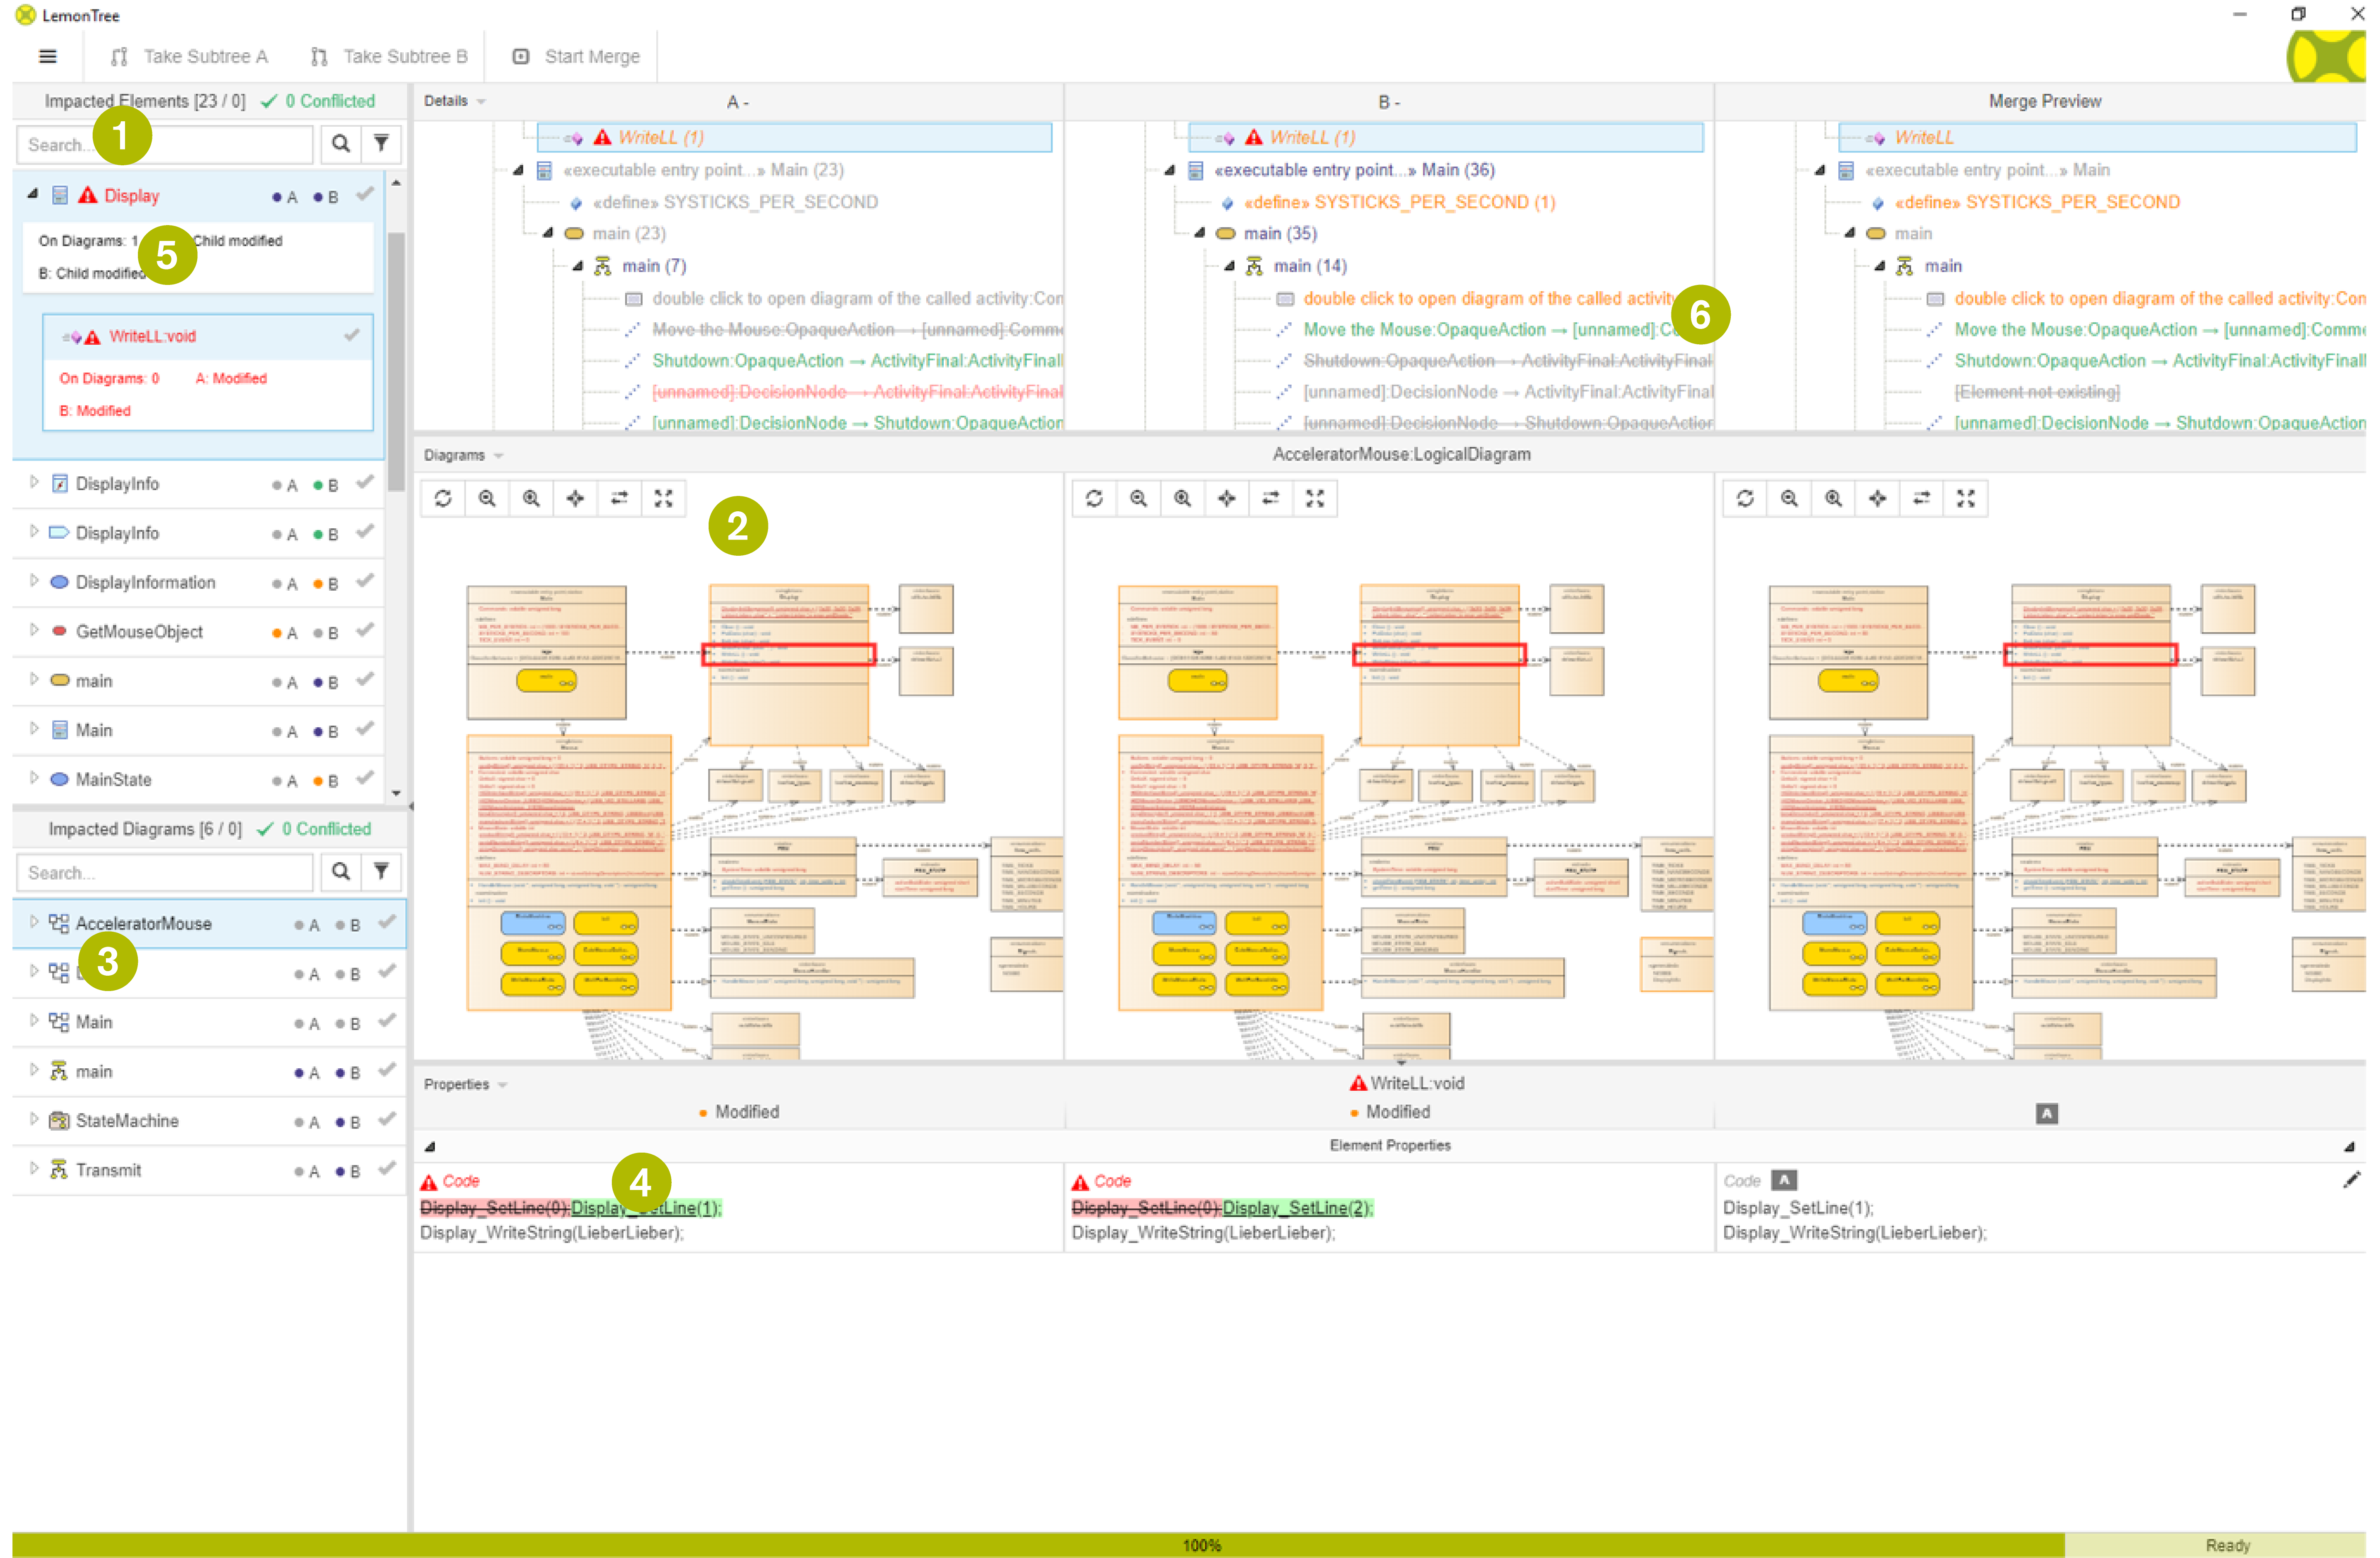Toggle reviewed checkmark on Display row

[365, 194]
